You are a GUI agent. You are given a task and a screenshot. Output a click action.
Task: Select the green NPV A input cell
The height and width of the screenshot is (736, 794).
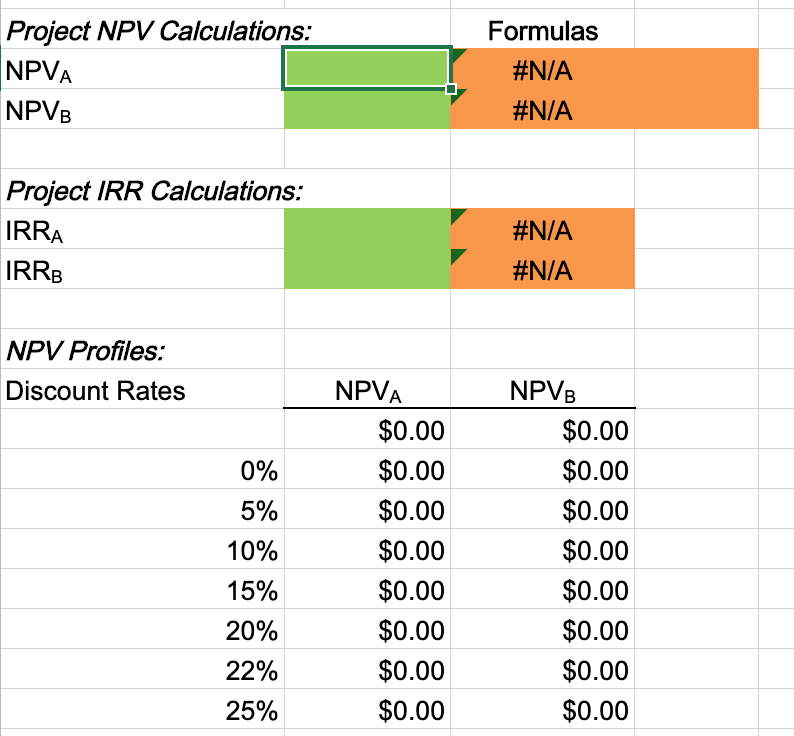pos(367,68)
